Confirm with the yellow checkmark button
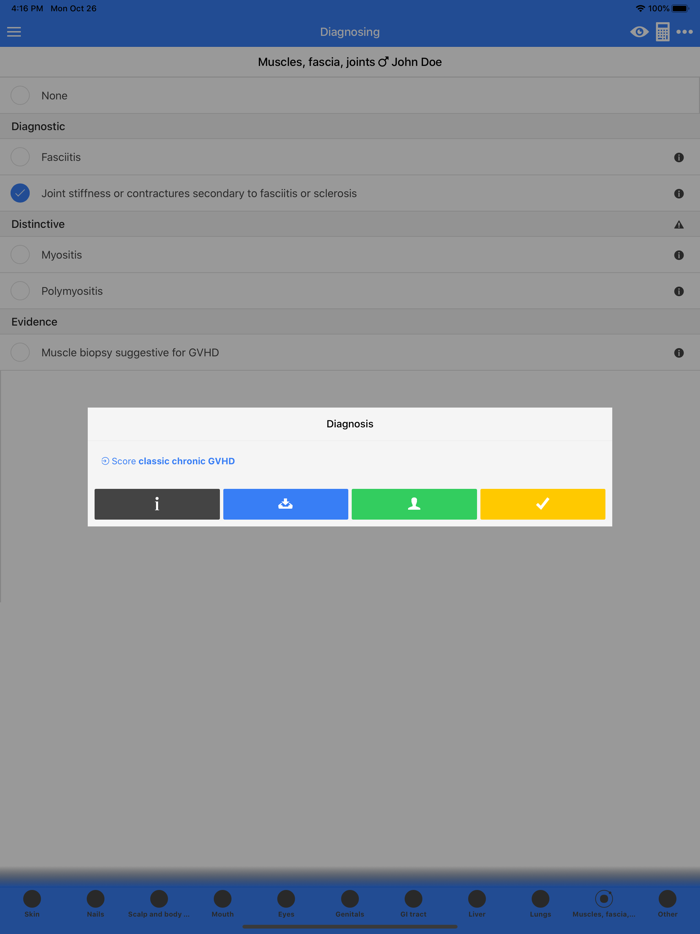Image resolution: width=700 pixels, height=934 pixels. [543, 504]
